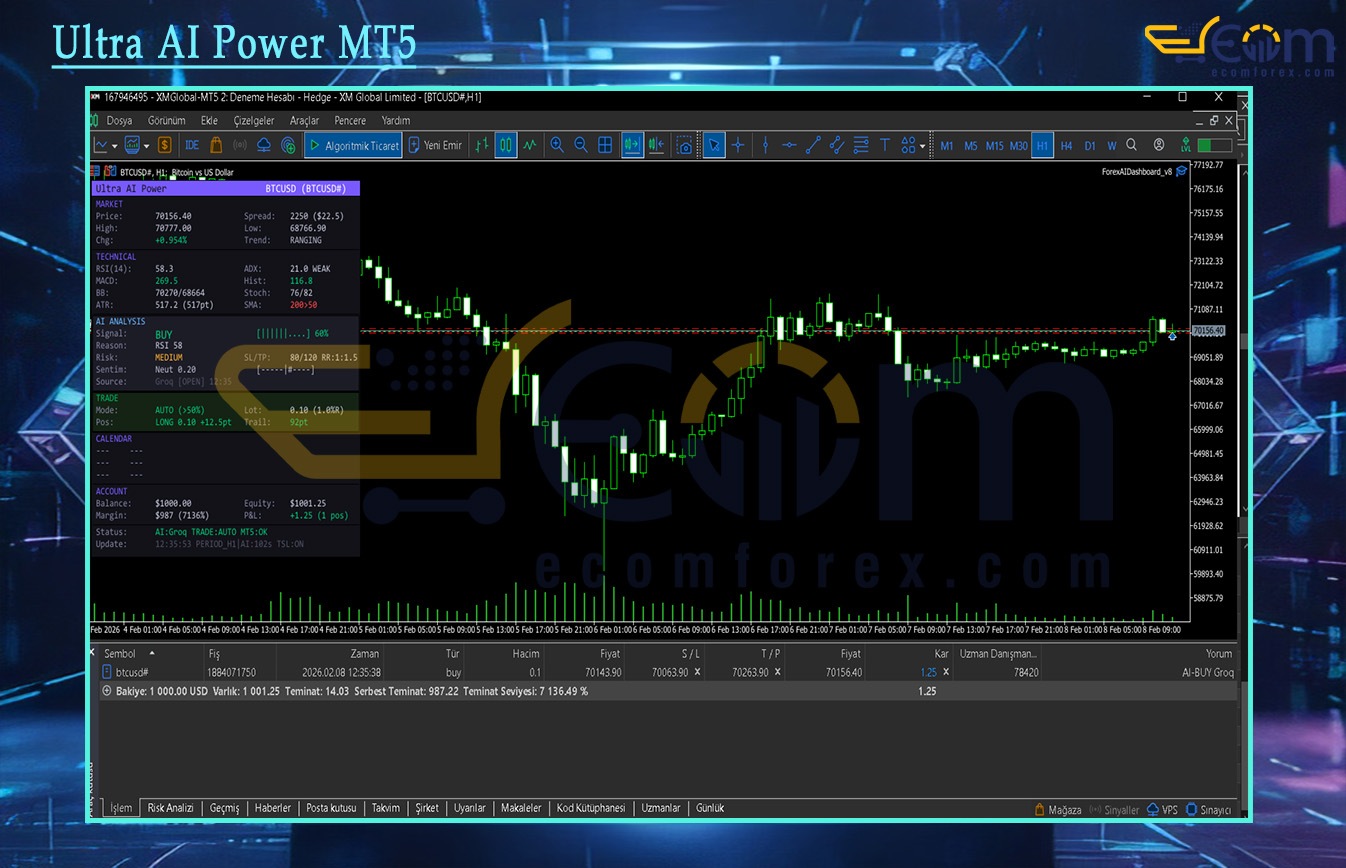This screenshot has width=1346, height=868.
Task: Choose the trendline drawing tool
Action: [813, 145]
